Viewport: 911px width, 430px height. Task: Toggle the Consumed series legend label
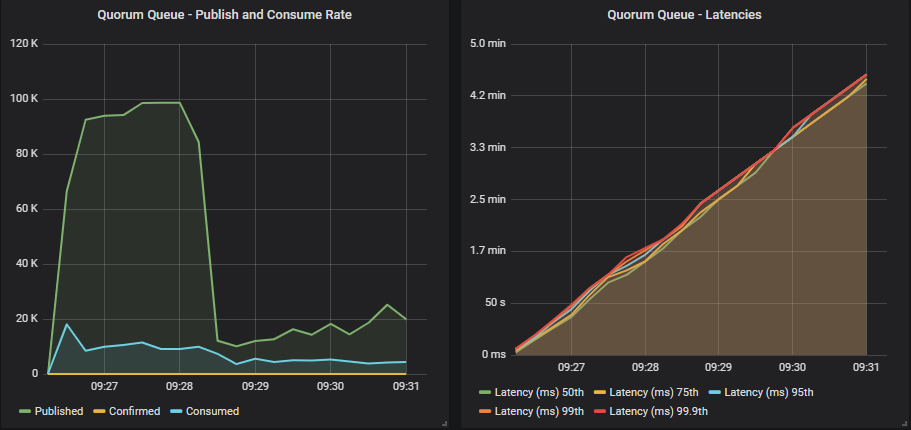(x=211, y=411)
